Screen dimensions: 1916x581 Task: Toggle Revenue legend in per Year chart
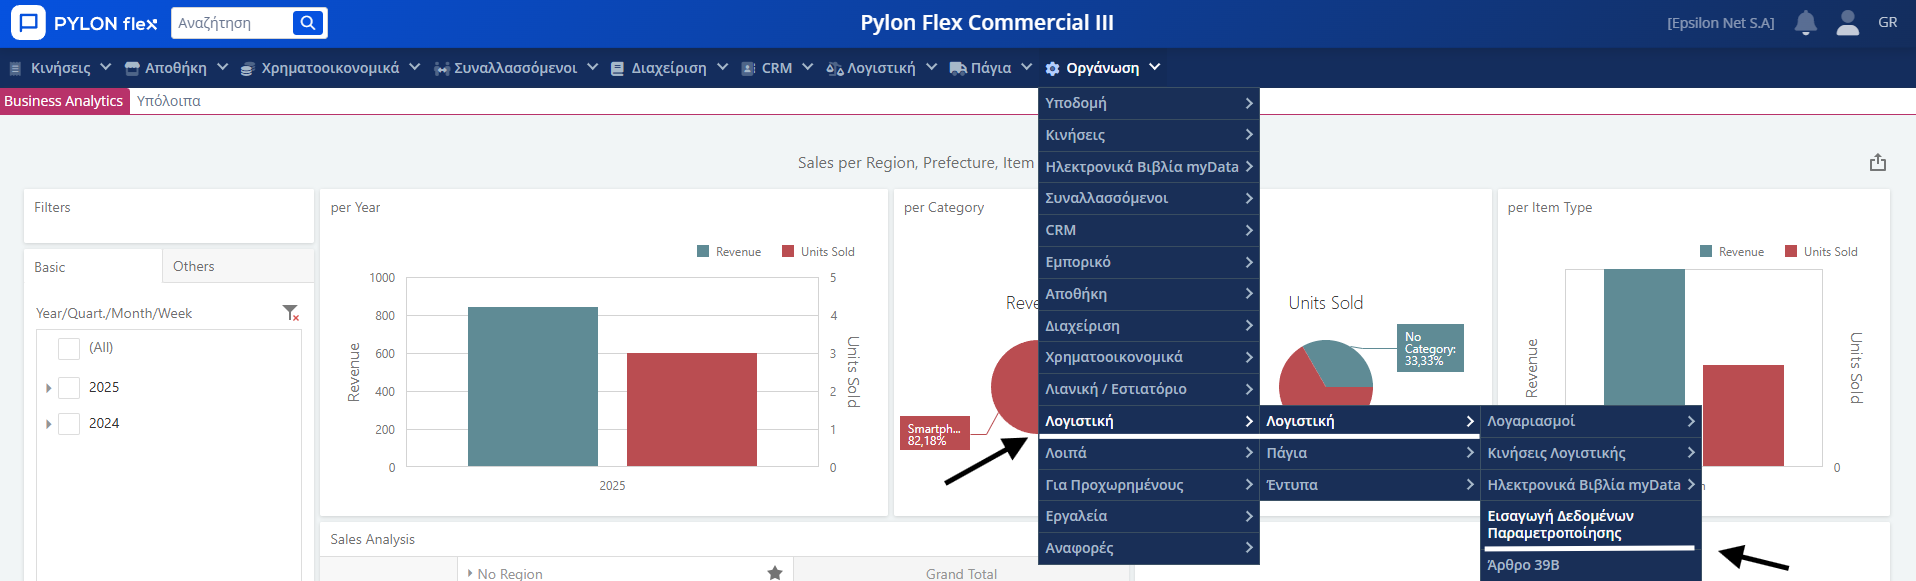[729, 252]
